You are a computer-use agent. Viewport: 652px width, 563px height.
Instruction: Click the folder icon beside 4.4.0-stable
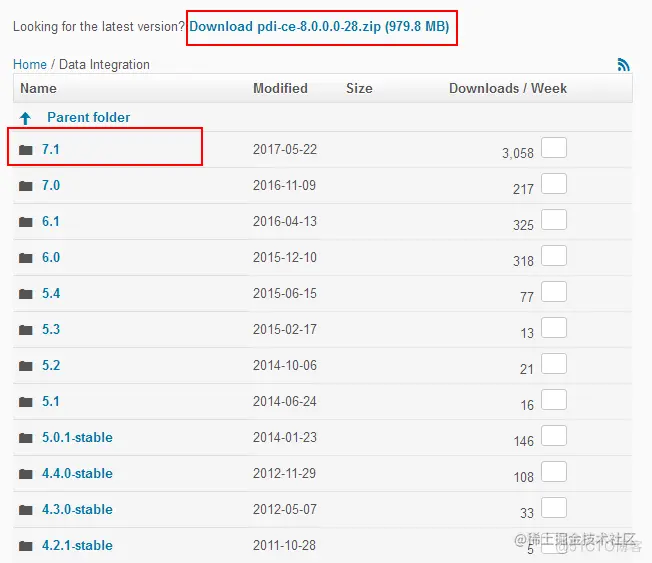tap(26, 474)
